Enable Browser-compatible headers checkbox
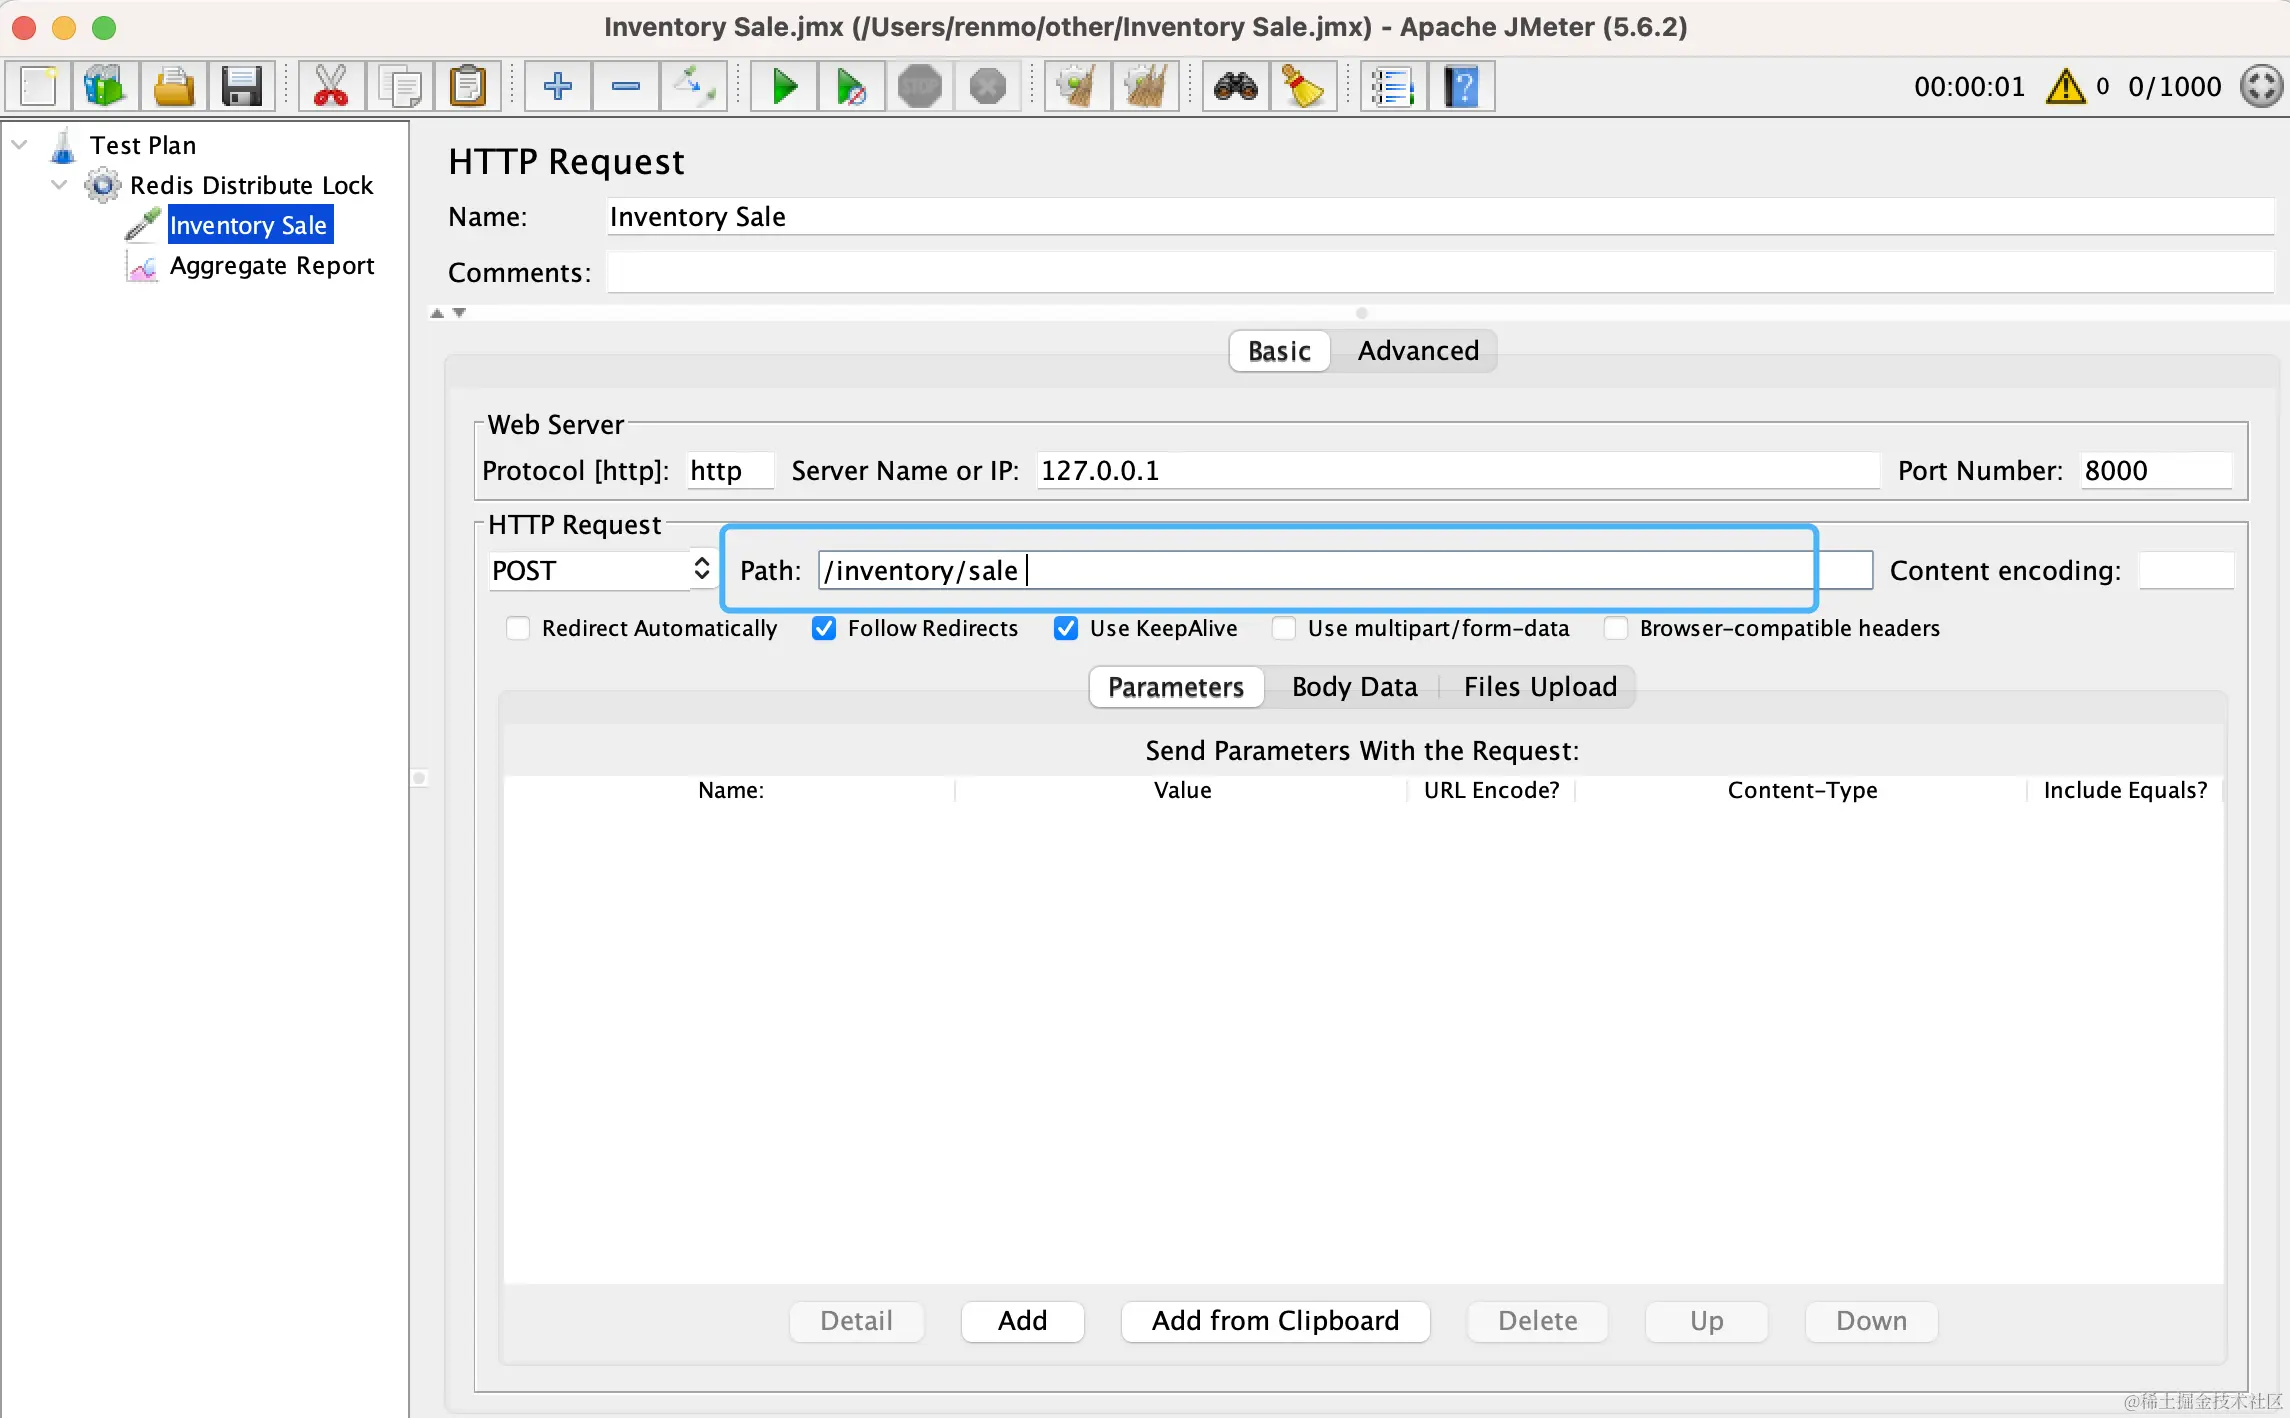This screenshot has width=2290, height=1418. [x=1616, y=629]
